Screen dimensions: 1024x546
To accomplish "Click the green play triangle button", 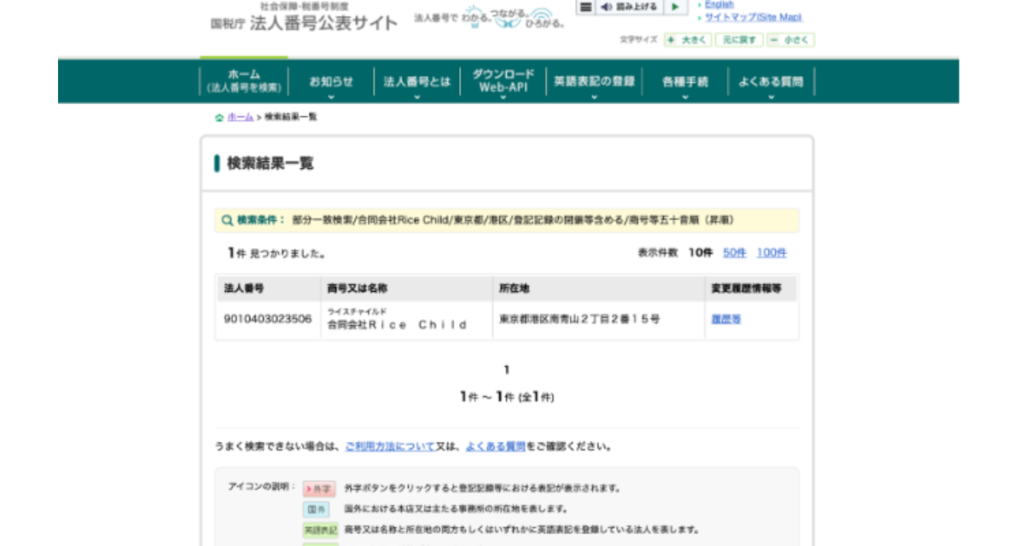I will point(677,7).
